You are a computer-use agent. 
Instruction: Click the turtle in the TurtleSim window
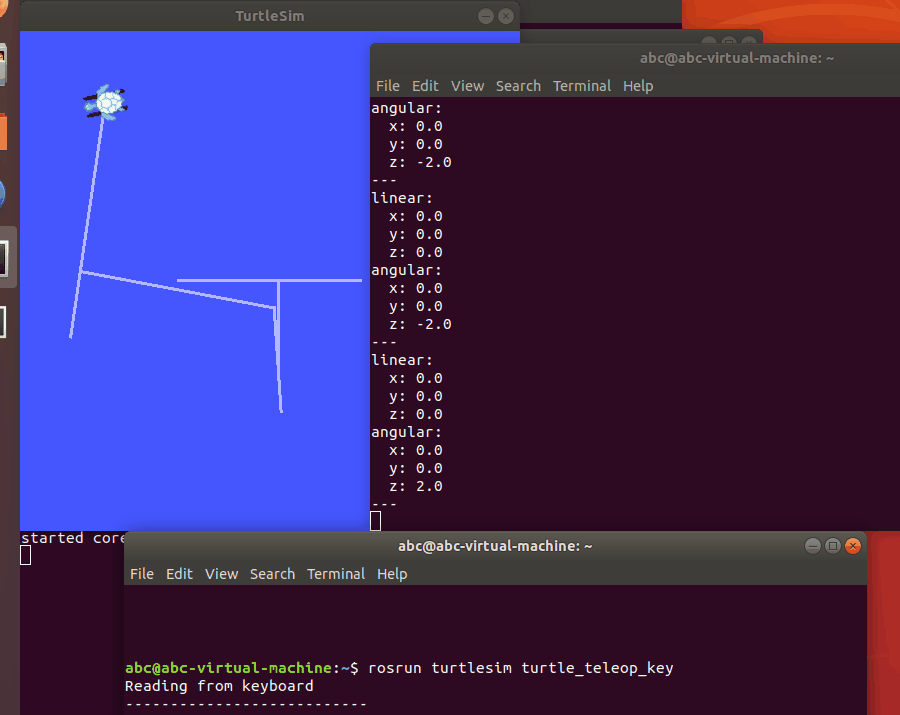click(x=106, y=103)
